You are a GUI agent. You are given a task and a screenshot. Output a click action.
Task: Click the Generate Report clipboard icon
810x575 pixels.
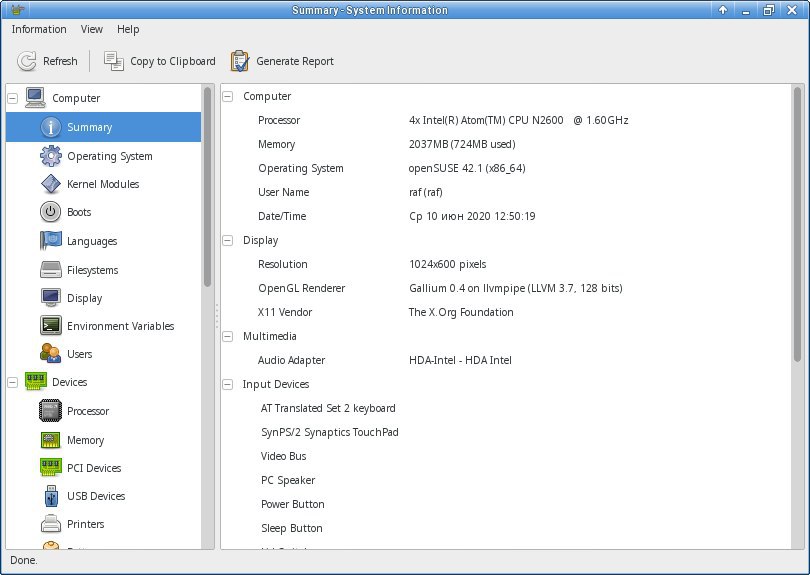click(x=240, y=61)
